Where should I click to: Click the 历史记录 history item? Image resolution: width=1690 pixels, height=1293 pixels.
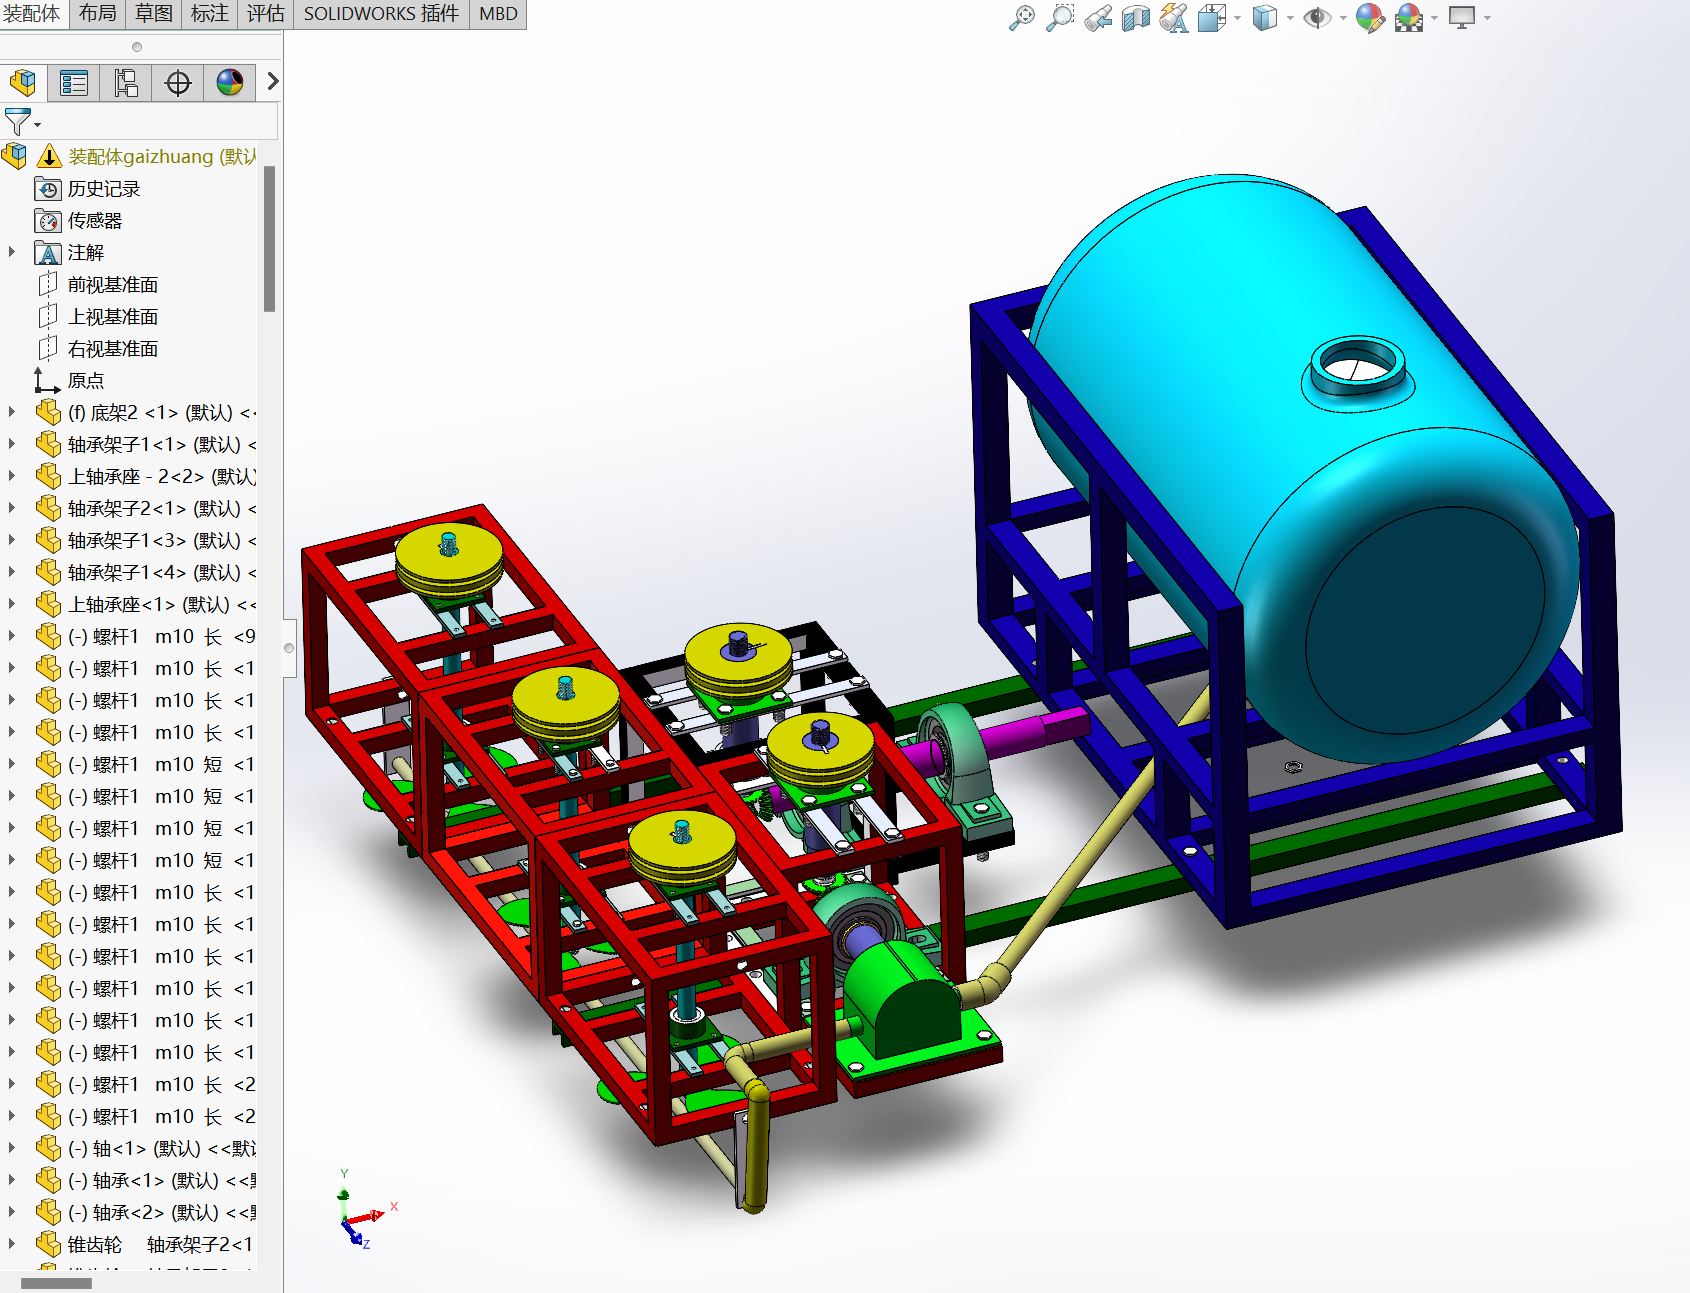103,189
